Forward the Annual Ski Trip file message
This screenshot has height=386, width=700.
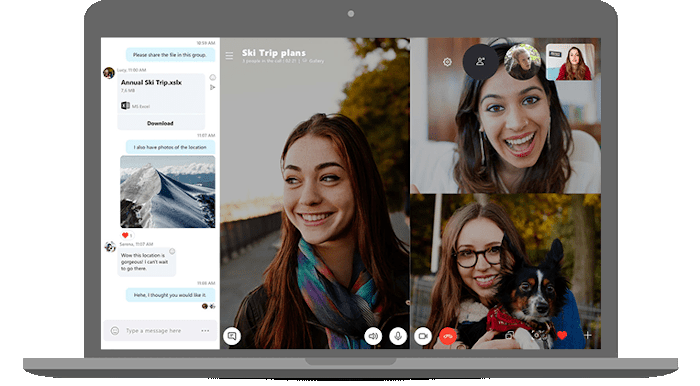point(212,87)
